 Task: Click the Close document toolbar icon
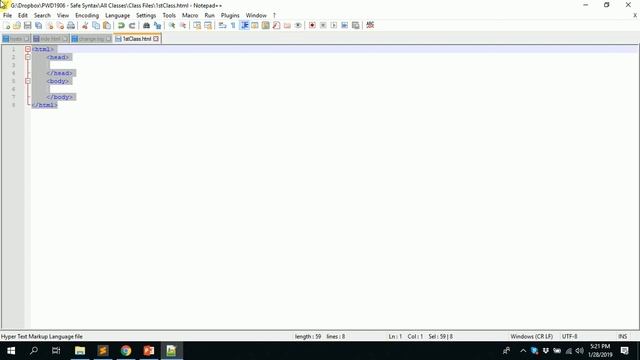[49, 25]
